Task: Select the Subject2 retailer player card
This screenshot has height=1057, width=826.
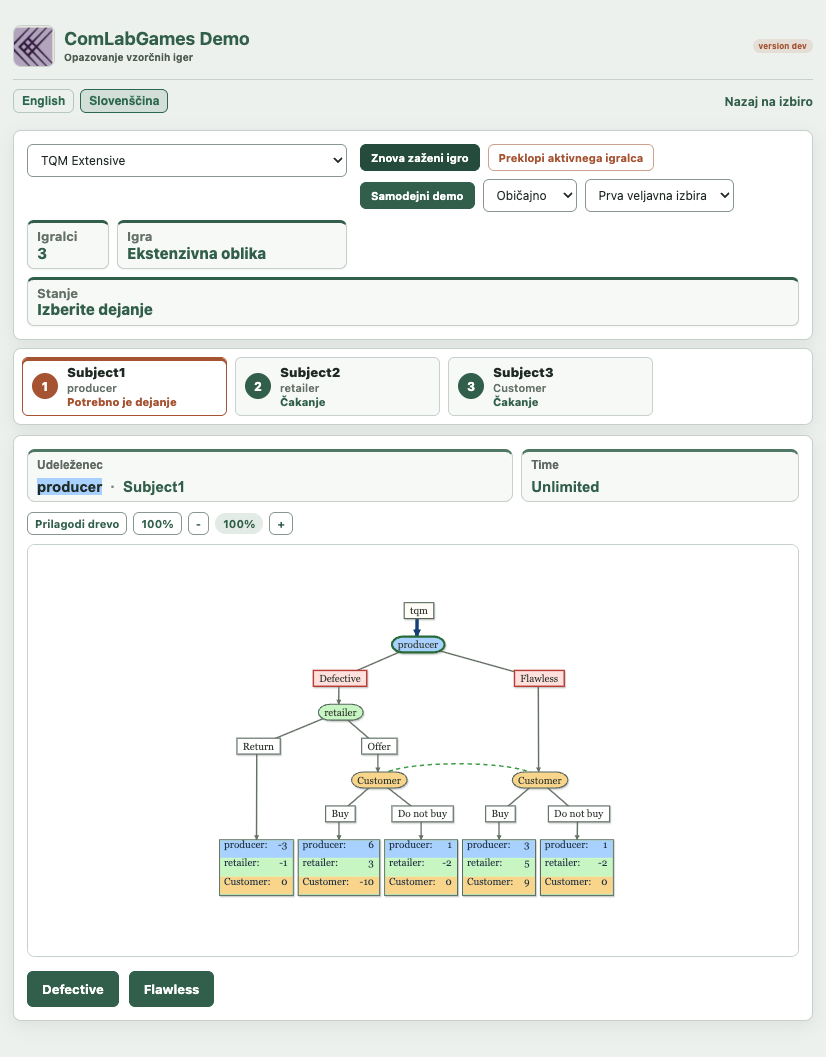Action: [x=337, y=387]
